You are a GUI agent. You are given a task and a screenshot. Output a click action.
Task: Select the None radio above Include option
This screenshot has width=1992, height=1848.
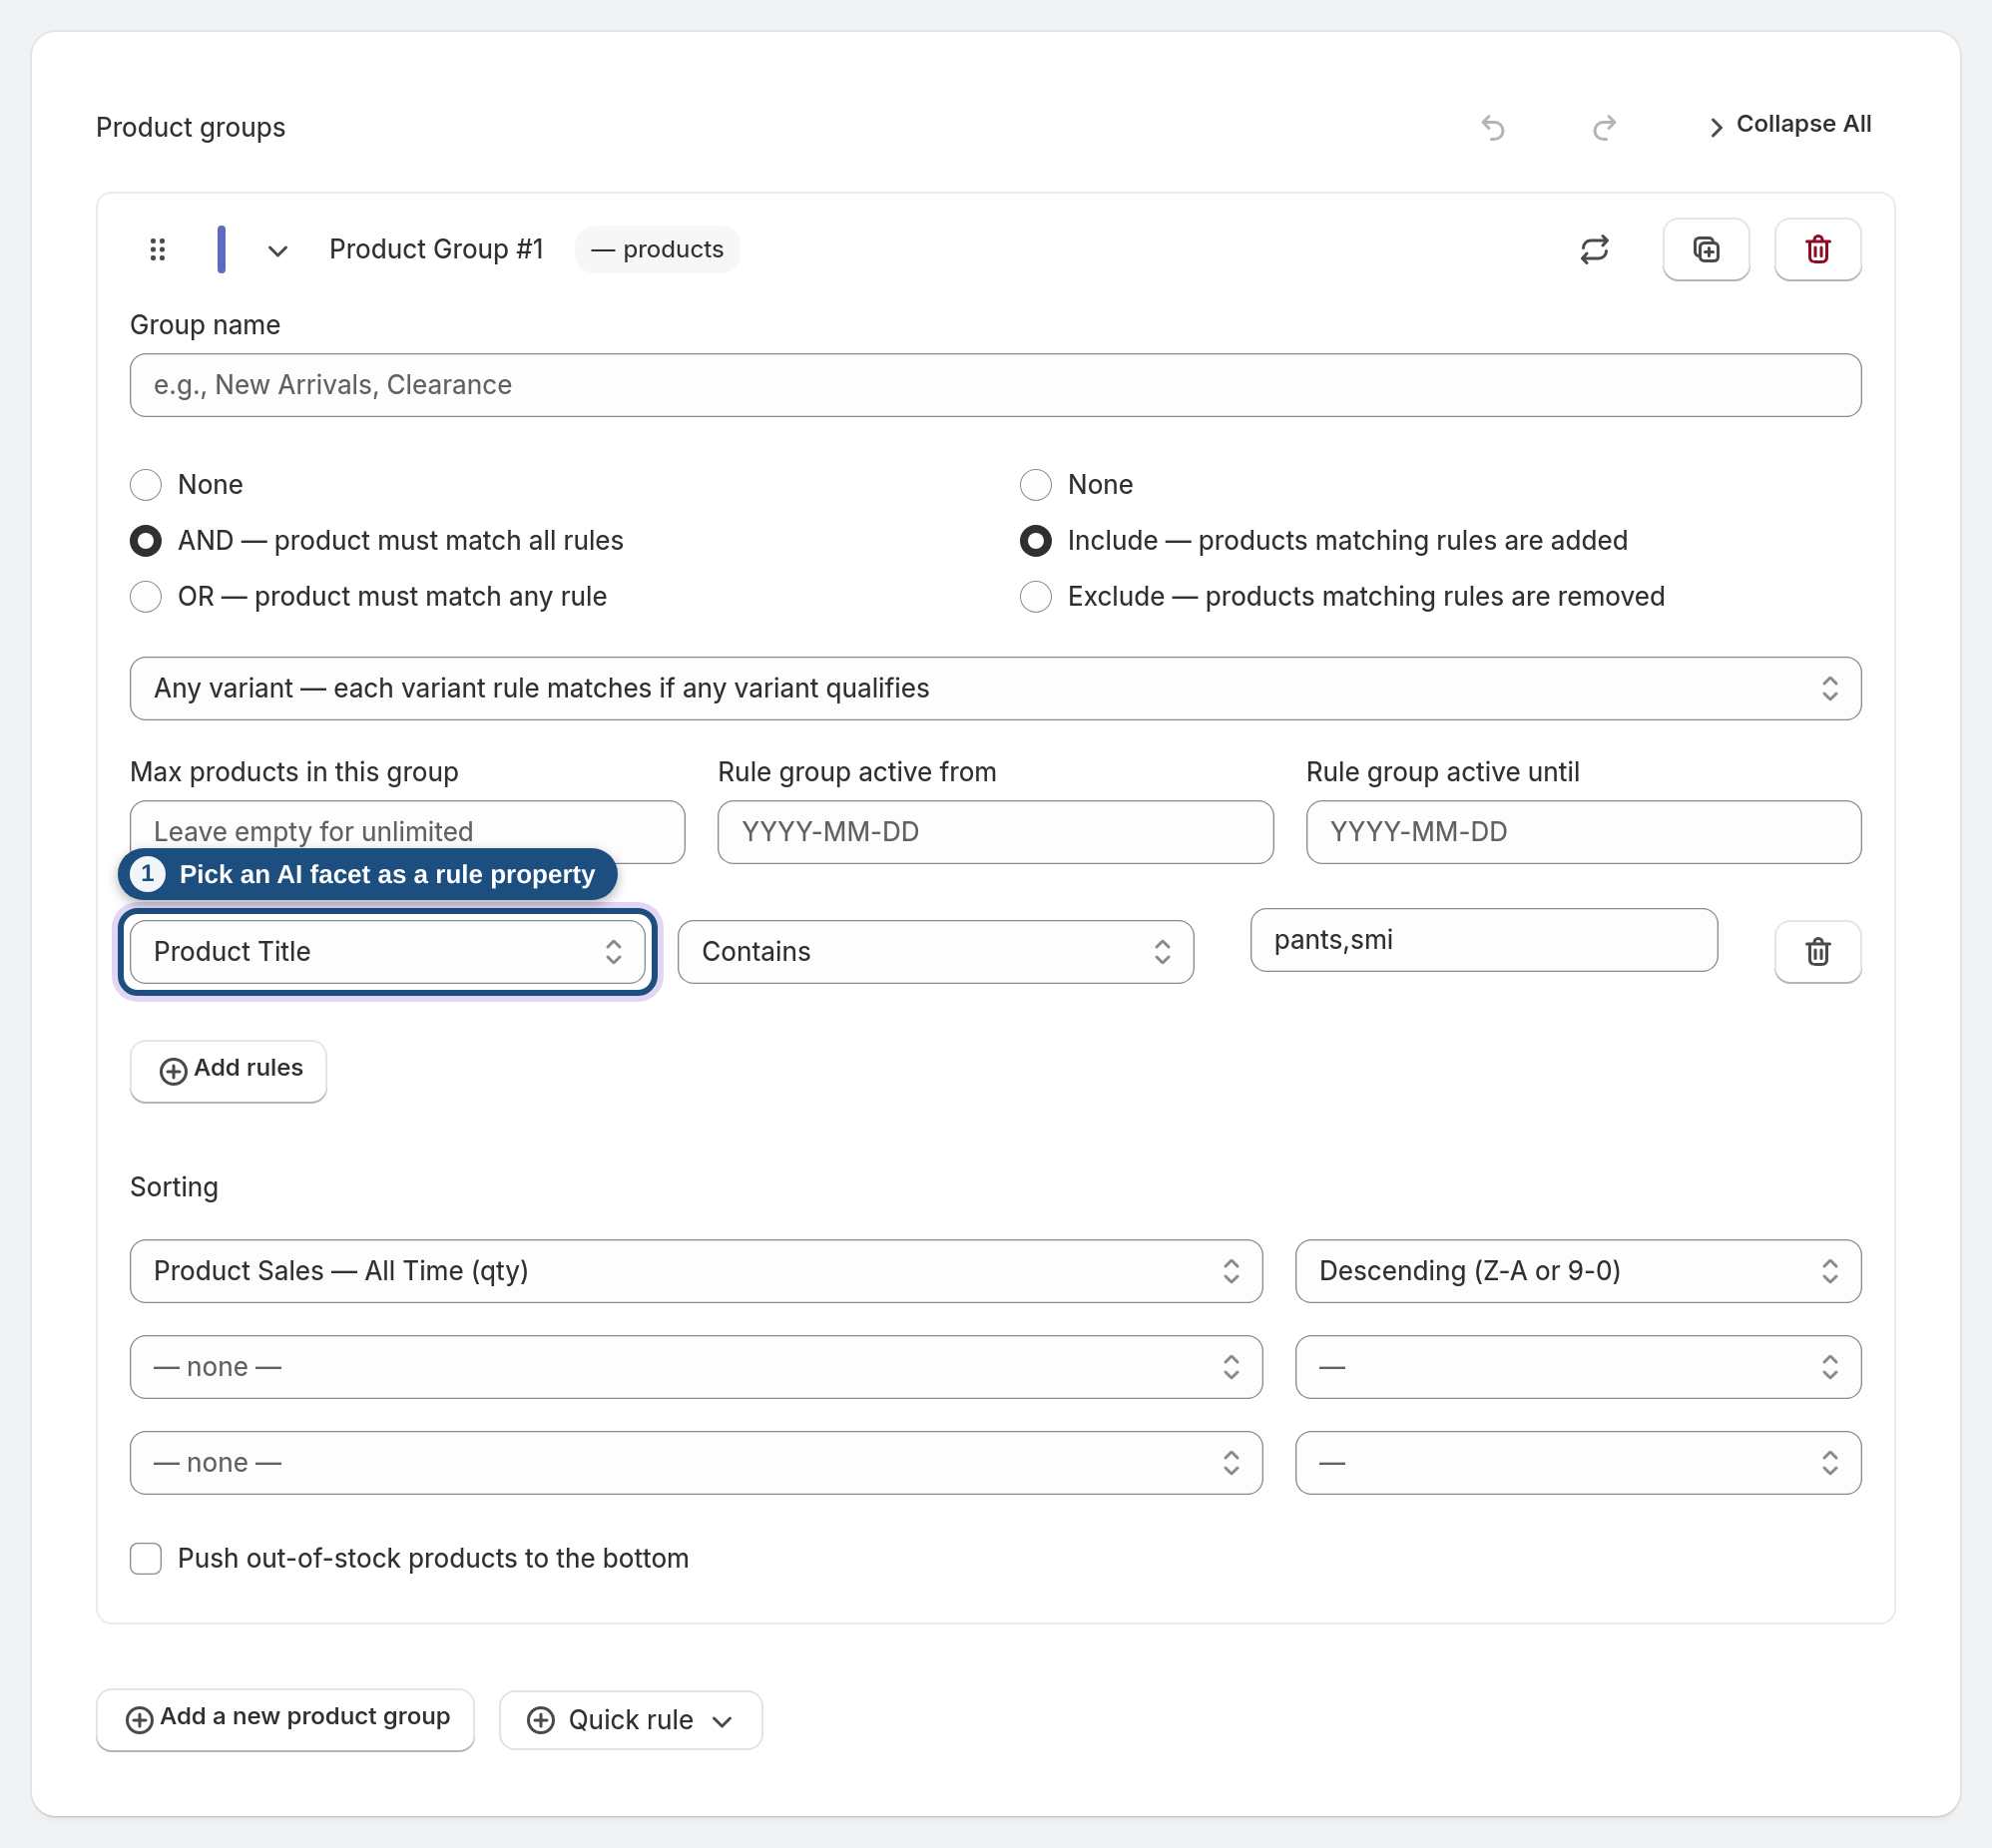pyautogui.click(x=1035, y=485)
